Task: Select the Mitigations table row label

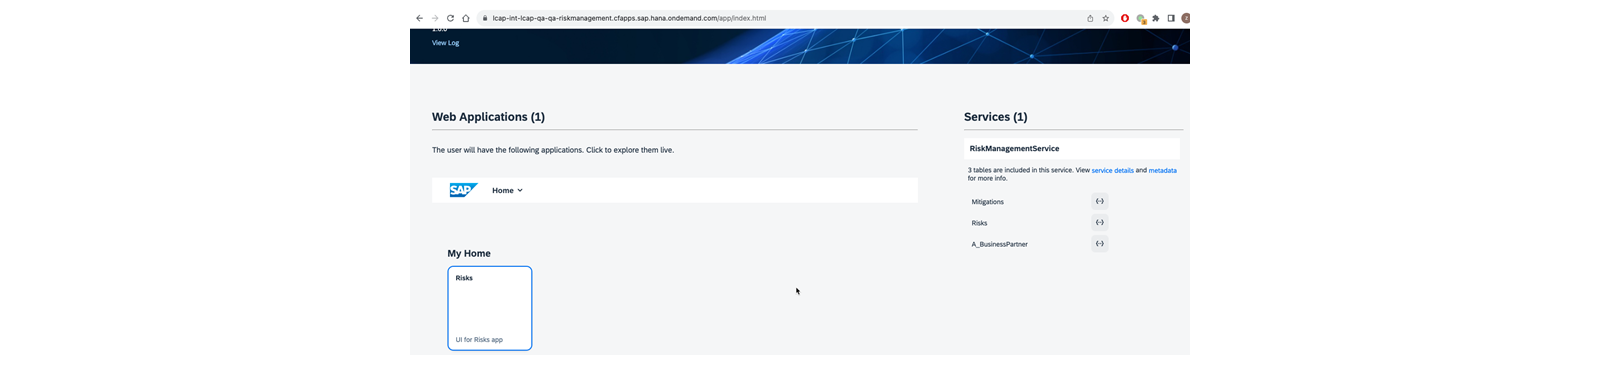Action: tap(988, 202)
